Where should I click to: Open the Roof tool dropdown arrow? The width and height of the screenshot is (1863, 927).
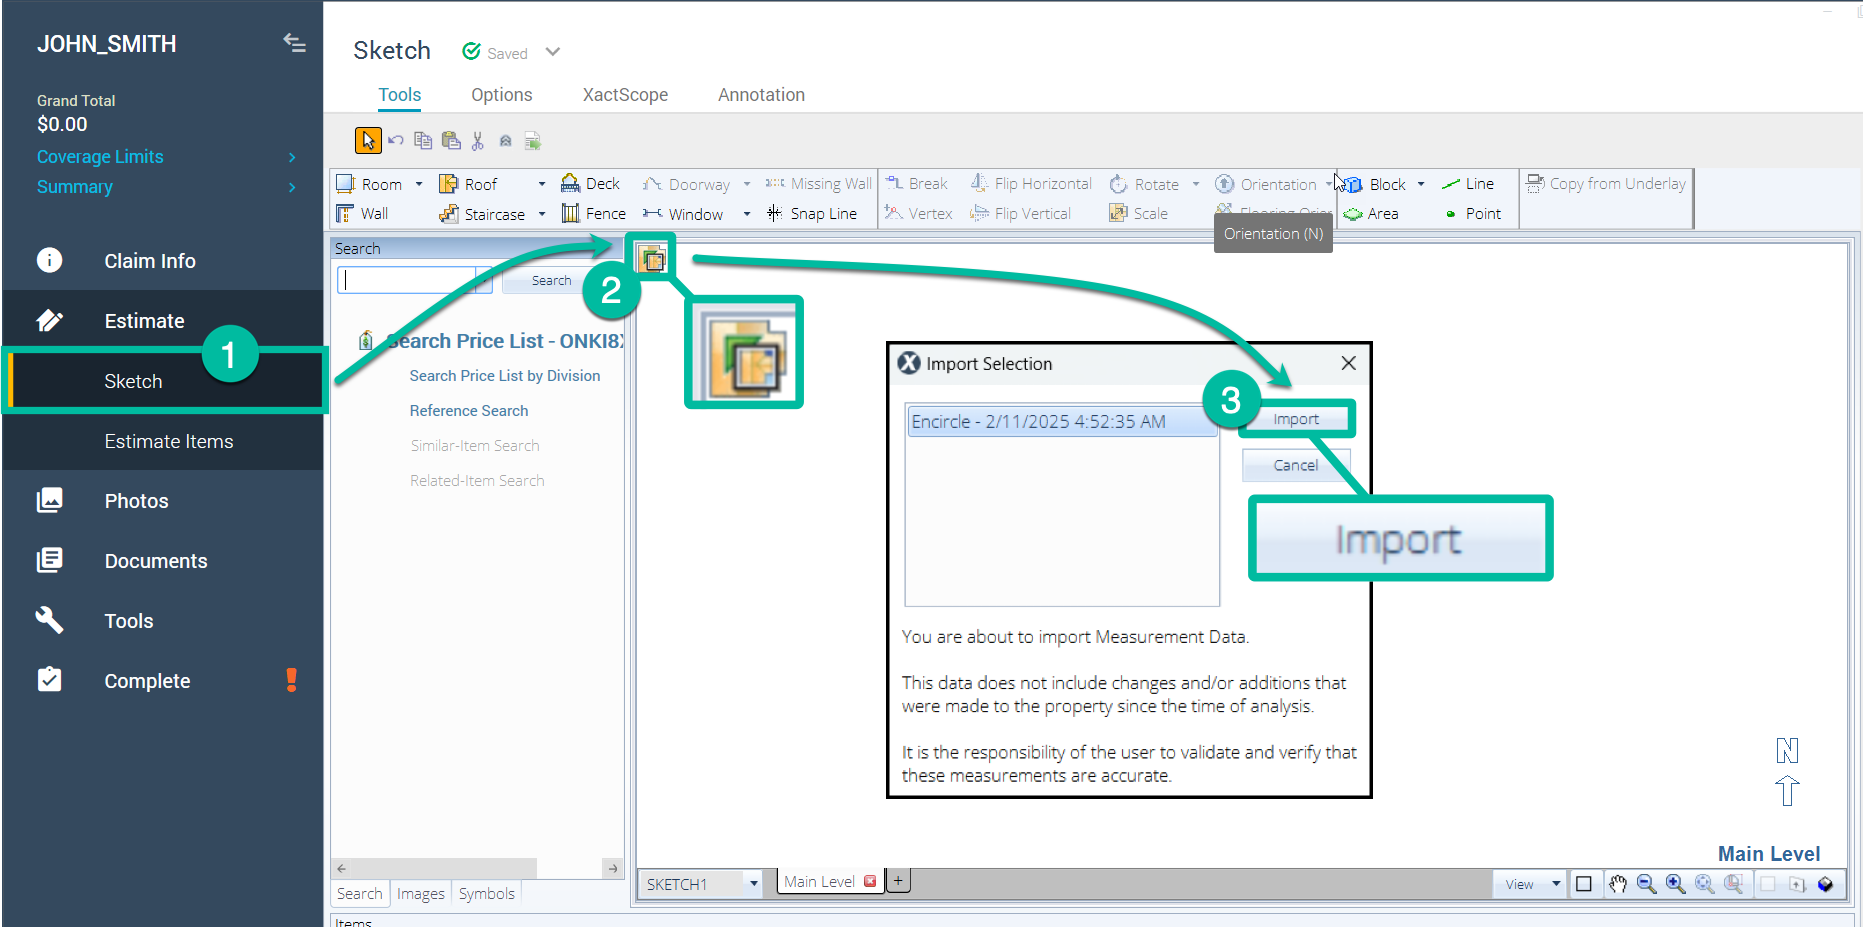[542, 184]
